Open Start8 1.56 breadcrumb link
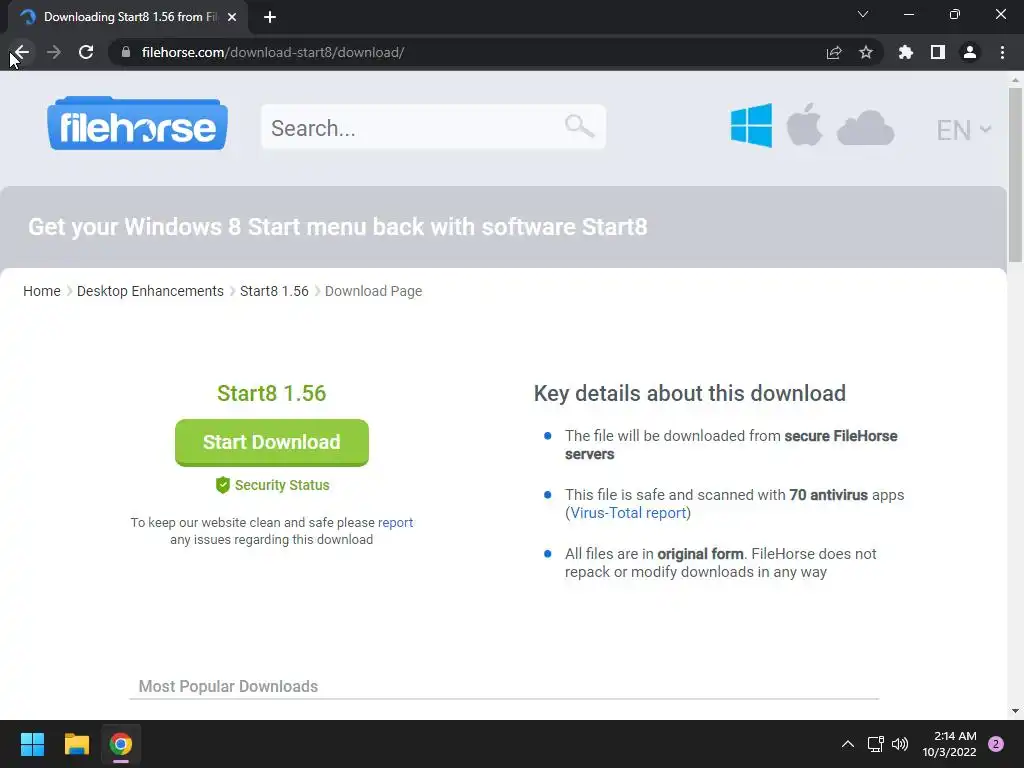The width and height of the screenshot is (1024, 768). click(274, 291)
